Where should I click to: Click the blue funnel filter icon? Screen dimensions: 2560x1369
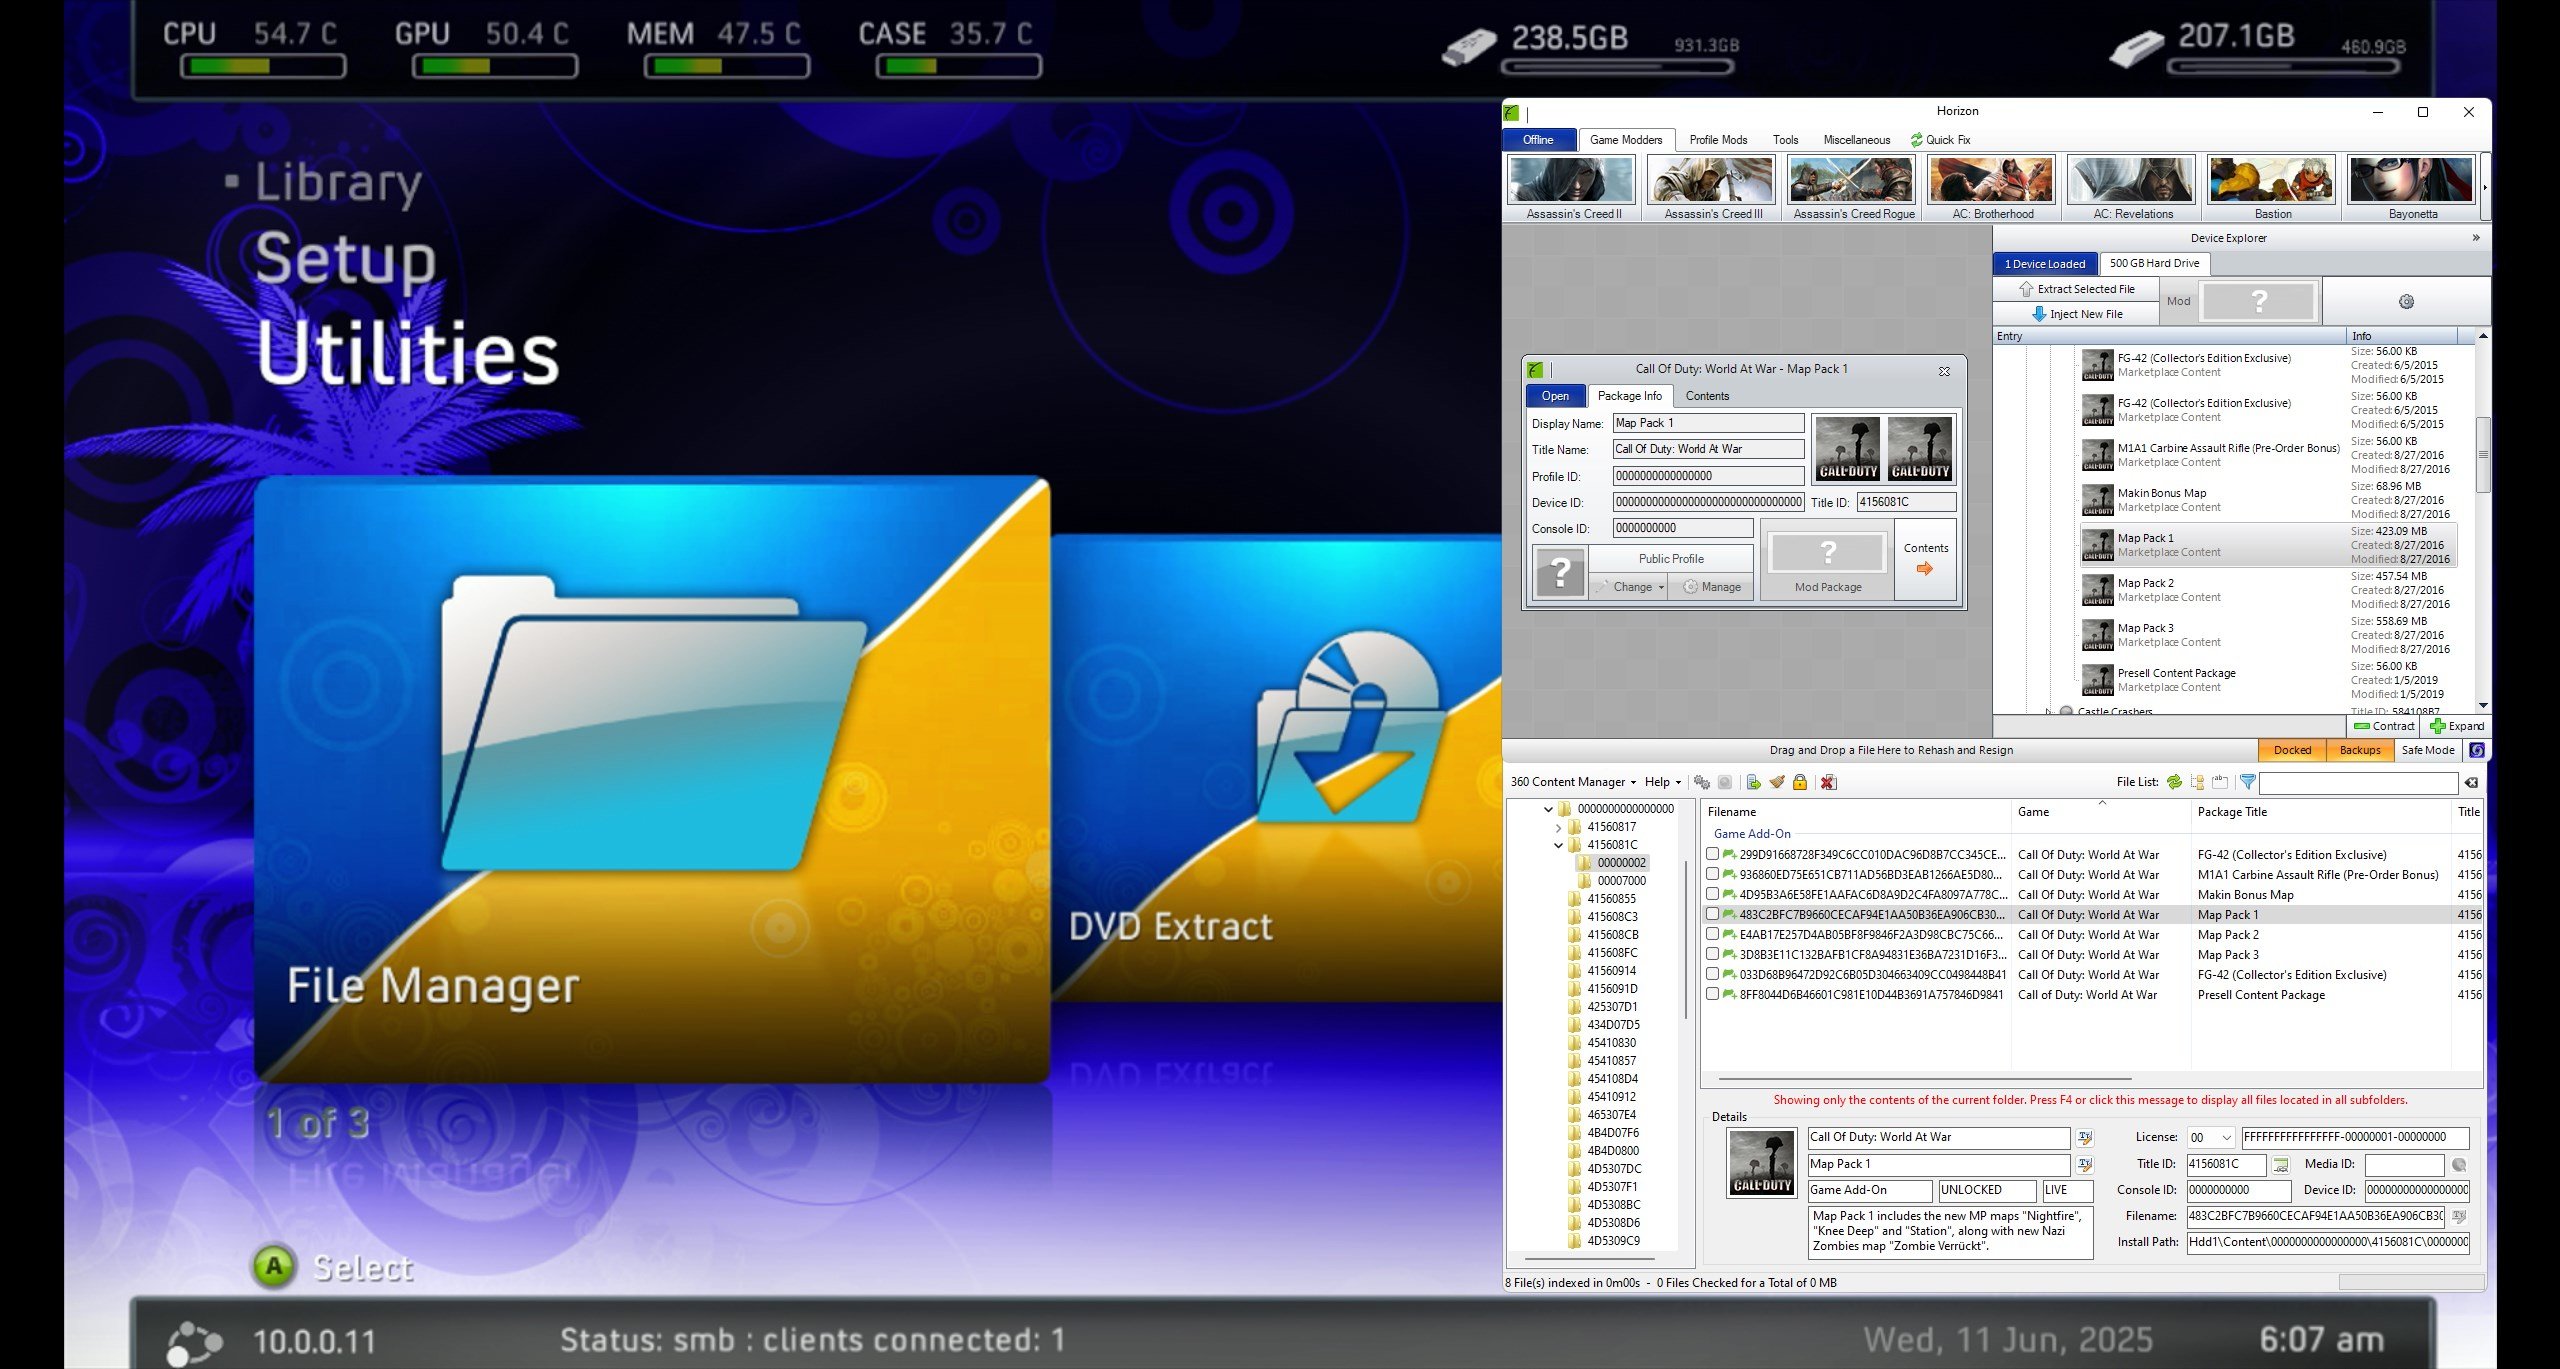[2247, 782]
